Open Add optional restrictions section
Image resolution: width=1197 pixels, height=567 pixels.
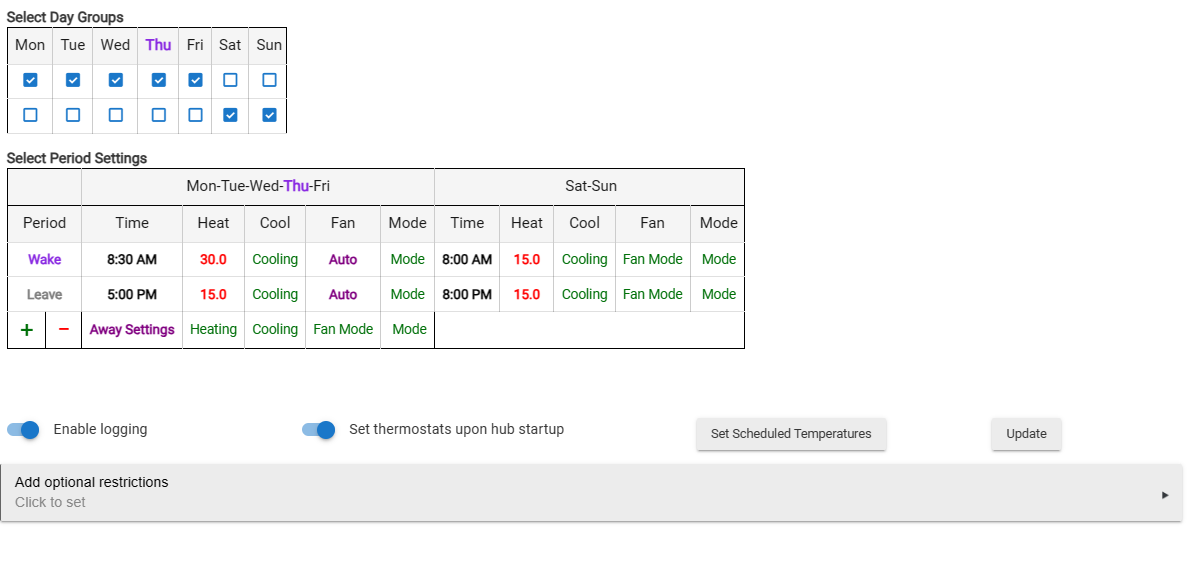coord(592,492)
